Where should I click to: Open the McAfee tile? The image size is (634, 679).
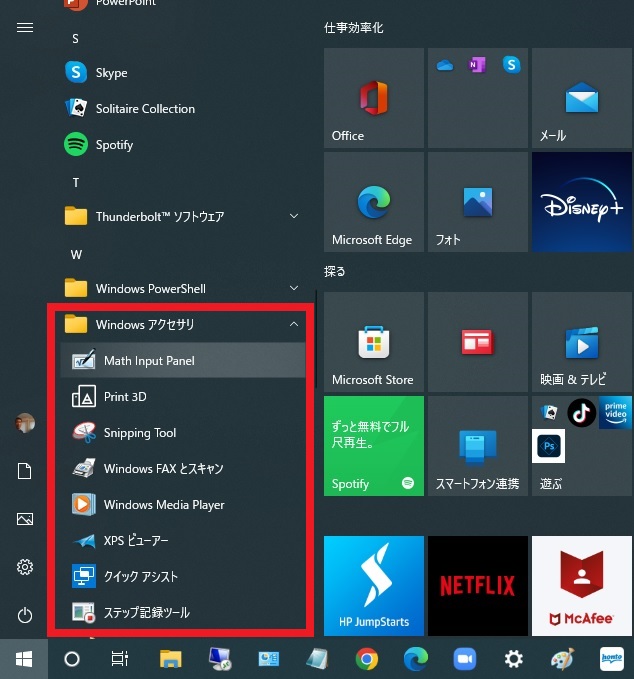[x=581, y=586]
